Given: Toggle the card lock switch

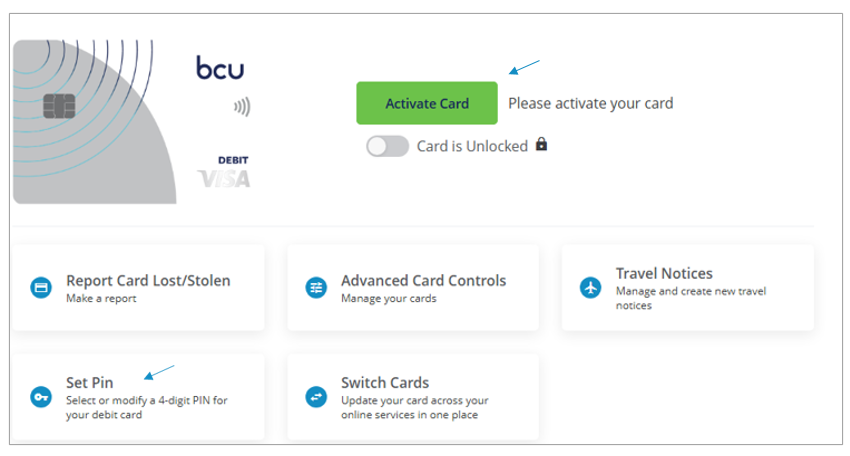Looking at the screenshot, I should tap(387, 146).
